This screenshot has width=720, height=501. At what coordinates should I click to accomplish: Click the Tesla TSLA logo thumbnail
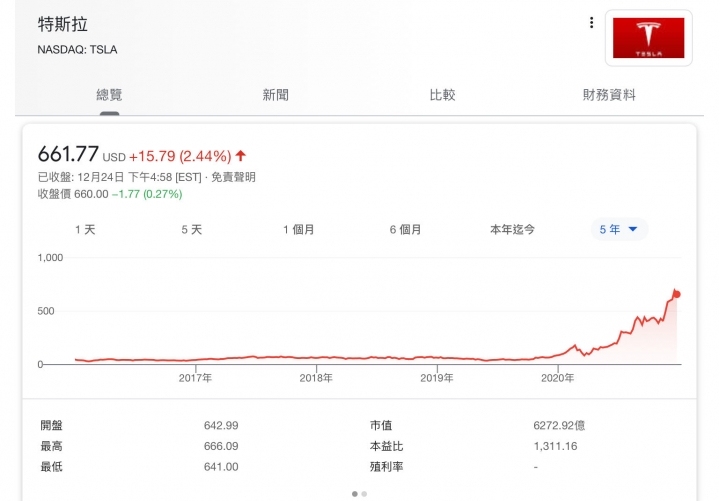coord(648,38)
